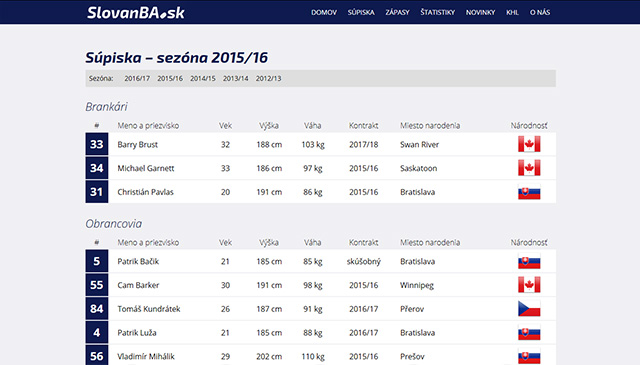Click the Brankári section heading

click(106, 107)
